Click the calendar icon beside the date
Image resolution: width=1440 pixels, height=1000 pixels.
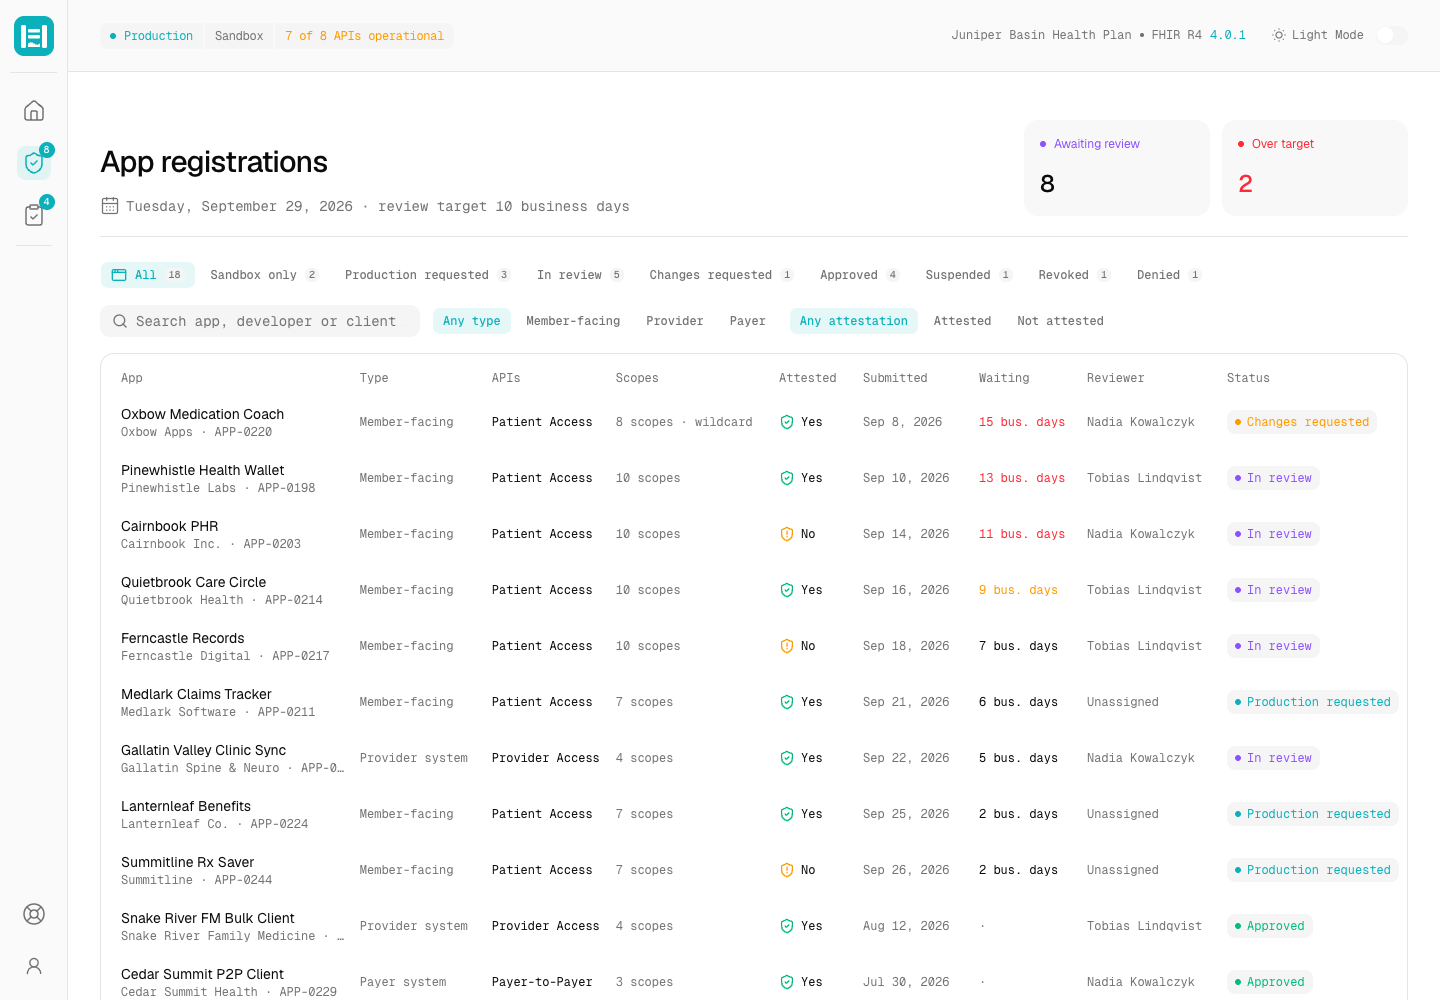[x=110, y=206]
